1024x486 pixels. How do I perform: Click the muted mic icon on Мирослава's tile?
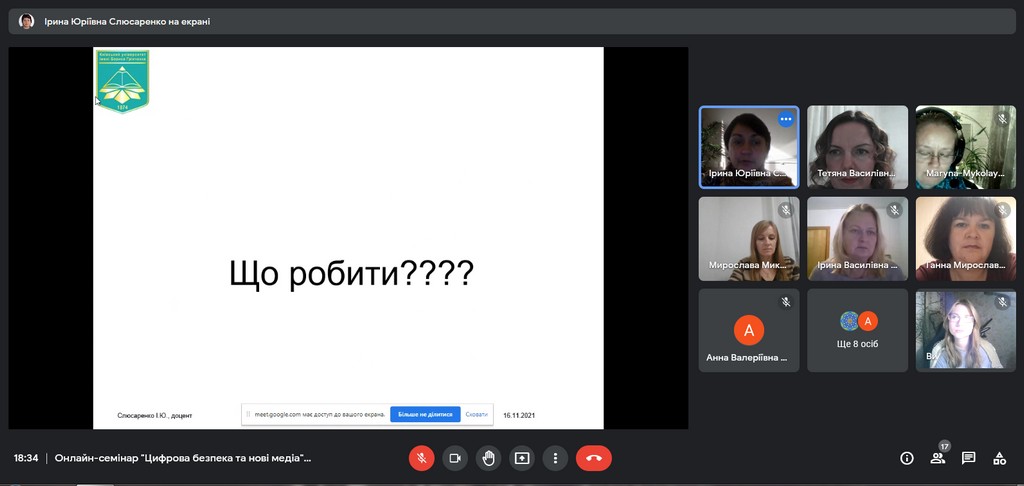pos(785,210)
